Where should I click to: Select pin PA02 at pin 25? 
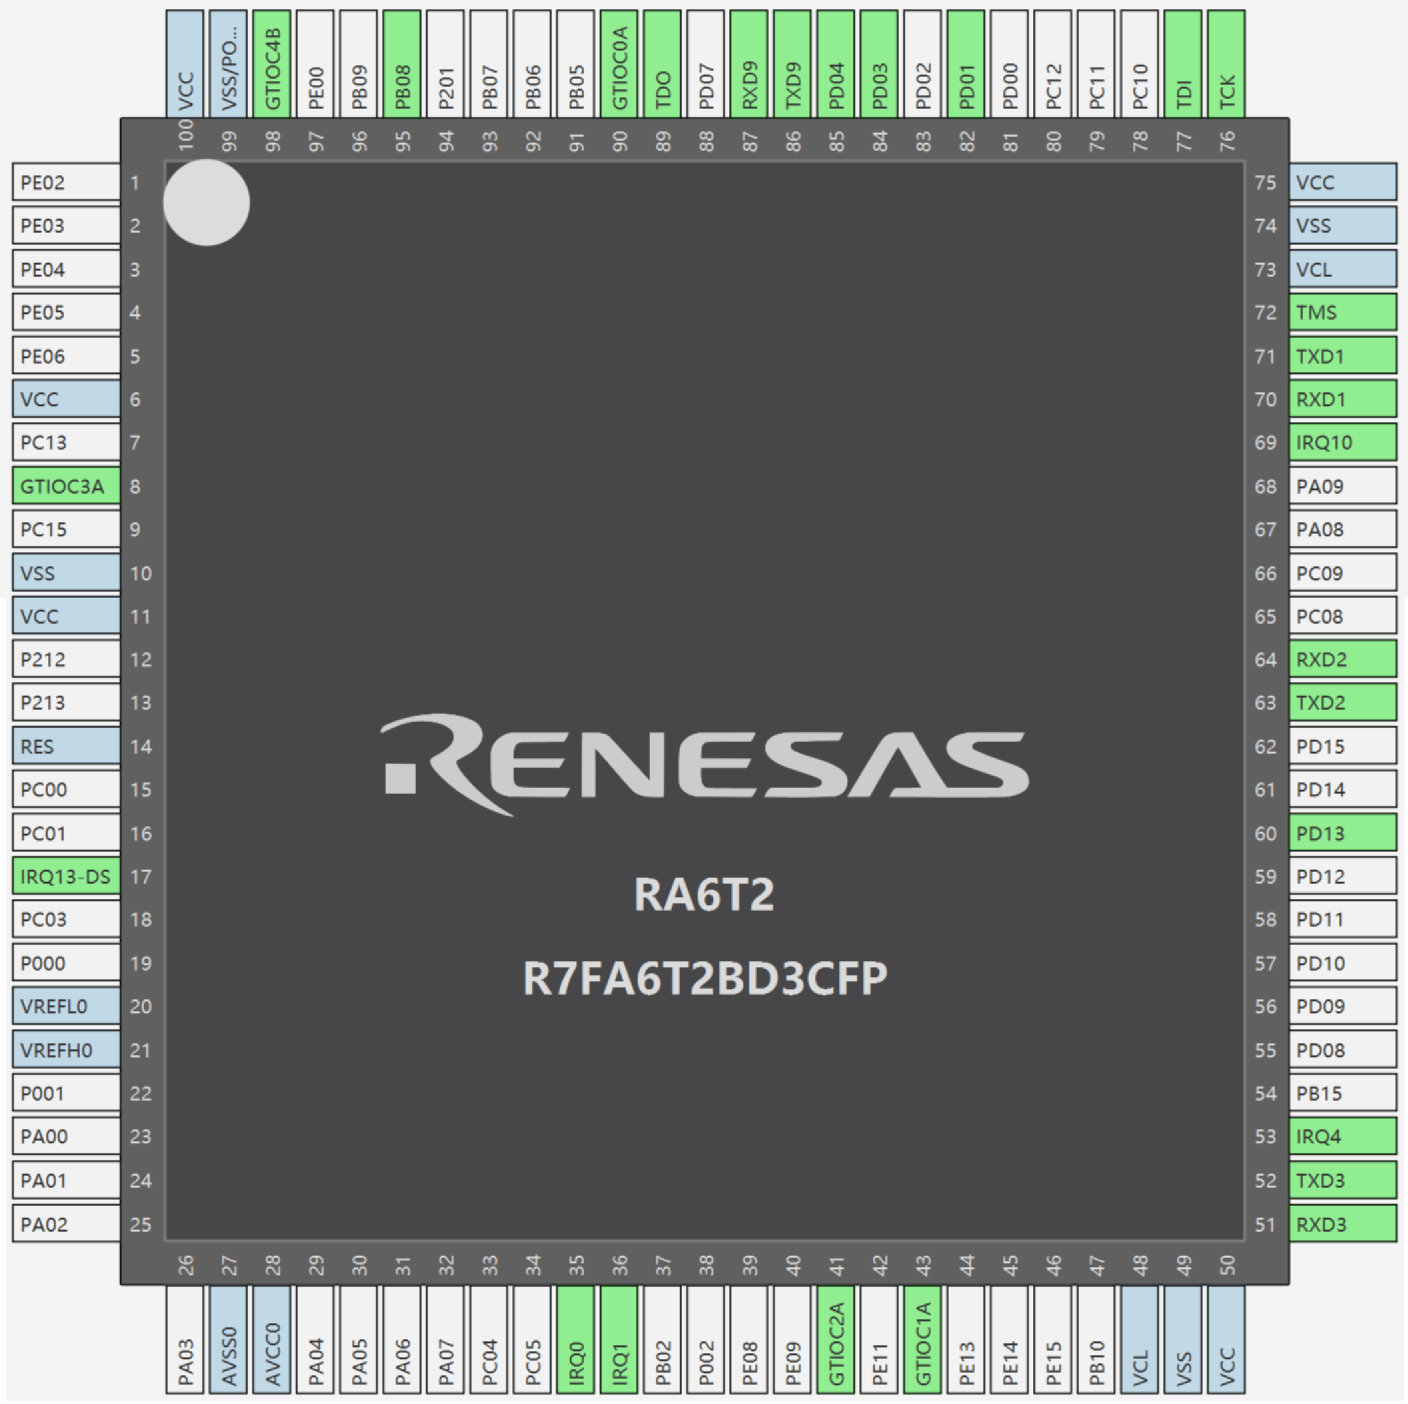pos(66,1224)
